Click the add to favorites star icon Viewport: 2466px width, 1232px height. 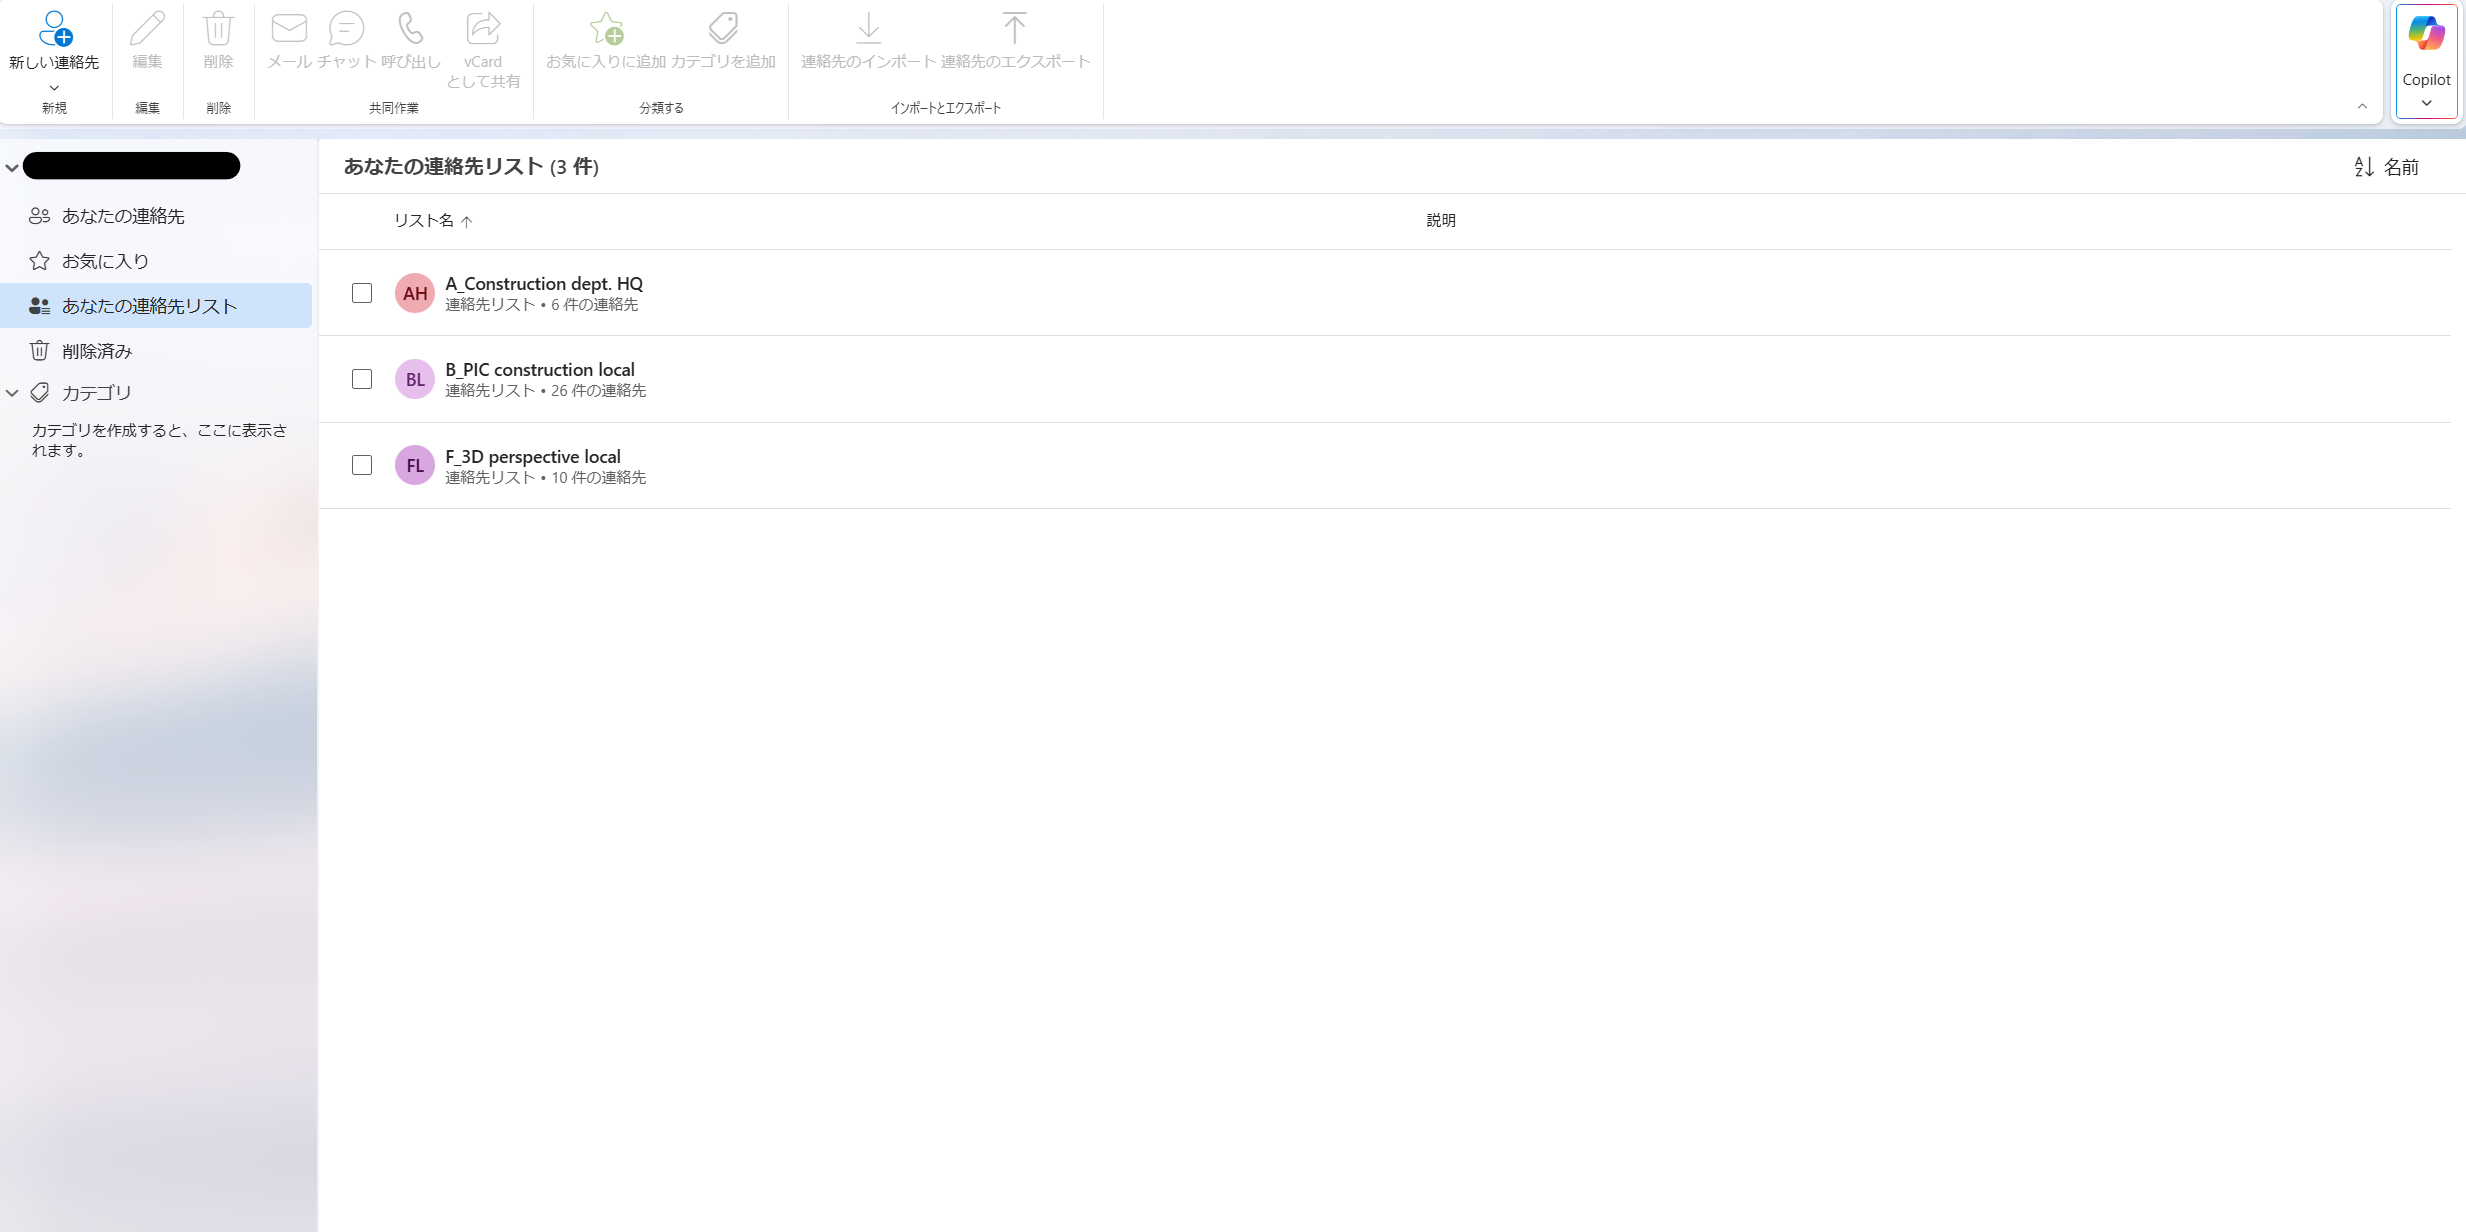(606, 28)
